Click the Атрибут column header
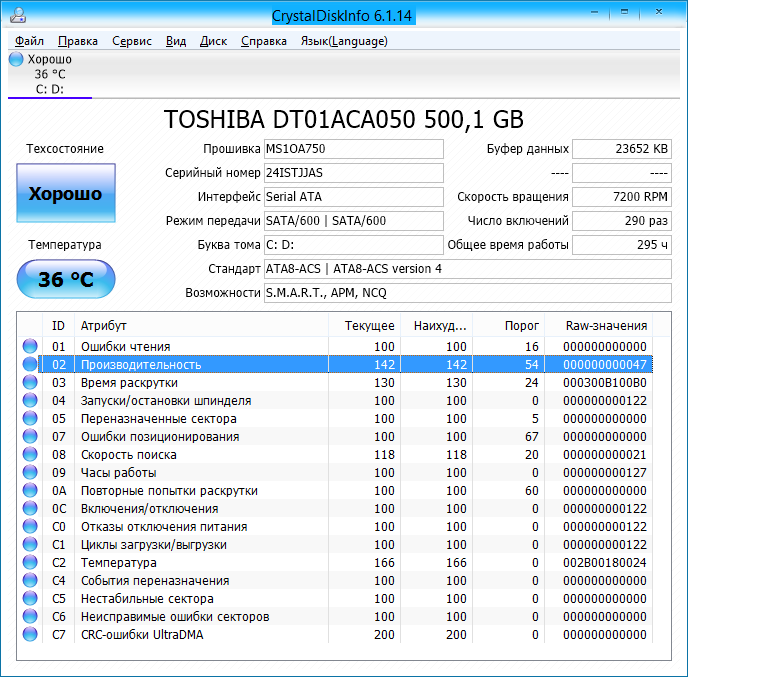 pos(201,325)
